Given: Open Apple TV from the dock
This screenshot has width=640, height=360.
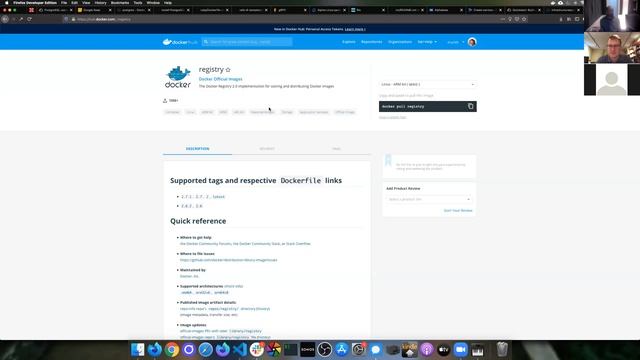Looking at the screenshot, I should (444, 349).
